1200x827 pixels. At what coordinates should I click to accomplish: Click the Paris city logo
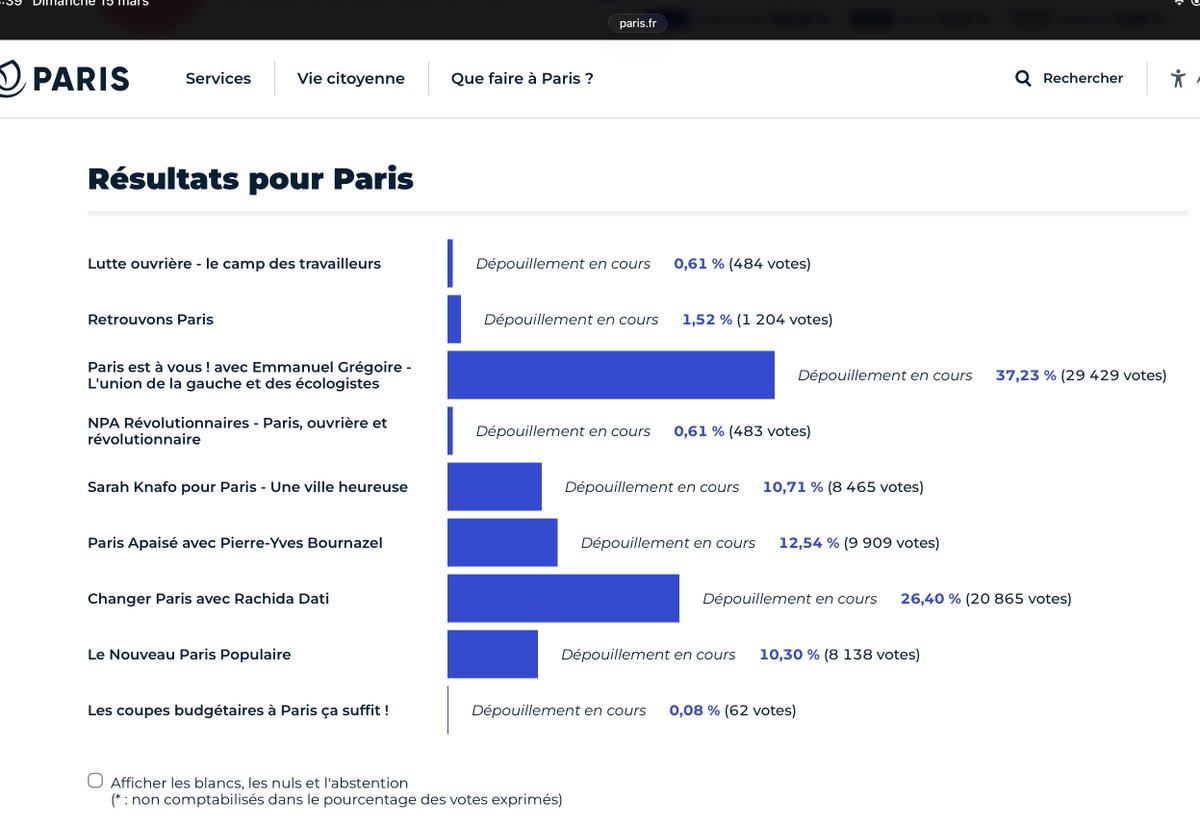click(x=64, y=77)
